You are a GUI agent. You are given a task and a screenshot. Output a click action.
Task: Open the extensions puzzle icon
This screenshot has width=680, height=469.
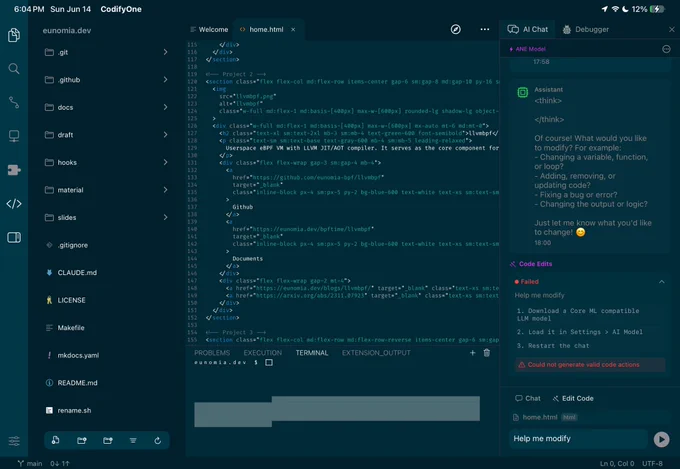point(14,170)
